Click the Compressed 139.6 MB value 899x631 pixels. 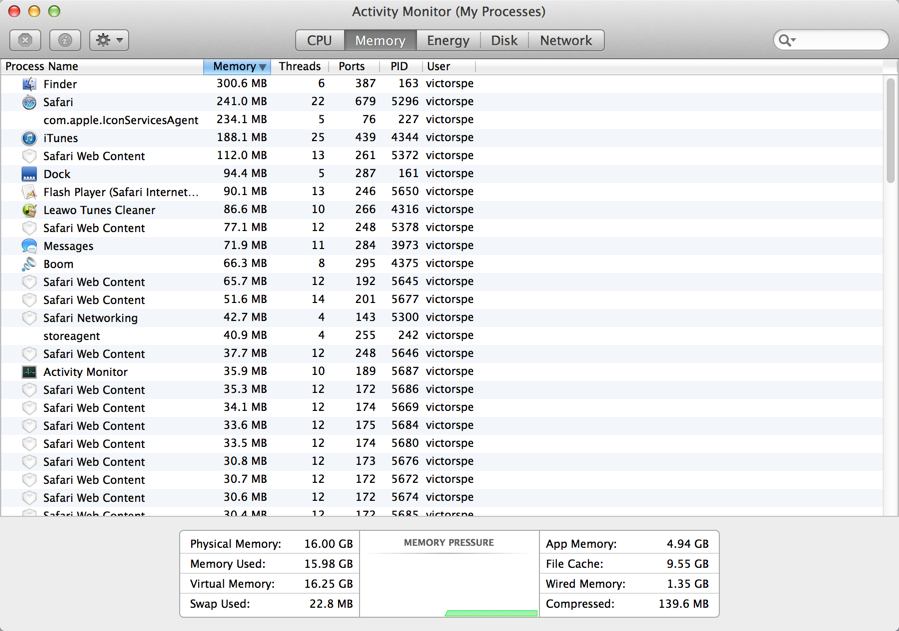click(683, 604)
